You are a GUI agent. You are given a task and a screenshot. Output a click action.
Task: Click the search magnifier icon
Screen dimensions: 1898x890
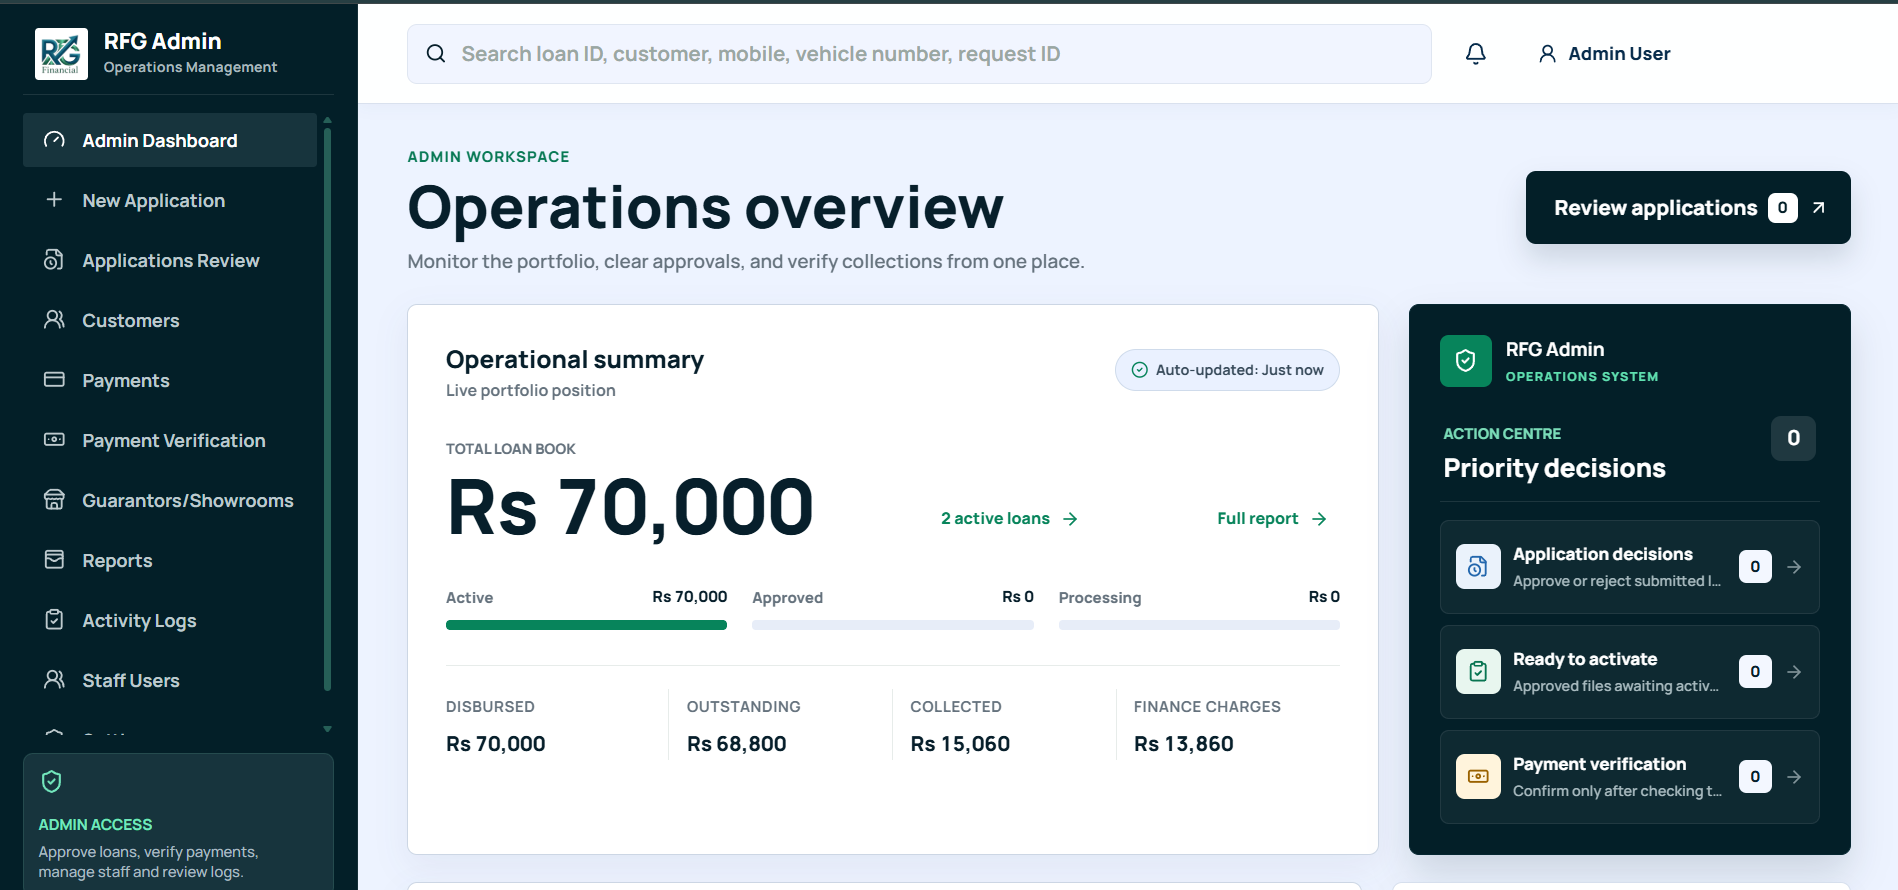click(436, 54)
